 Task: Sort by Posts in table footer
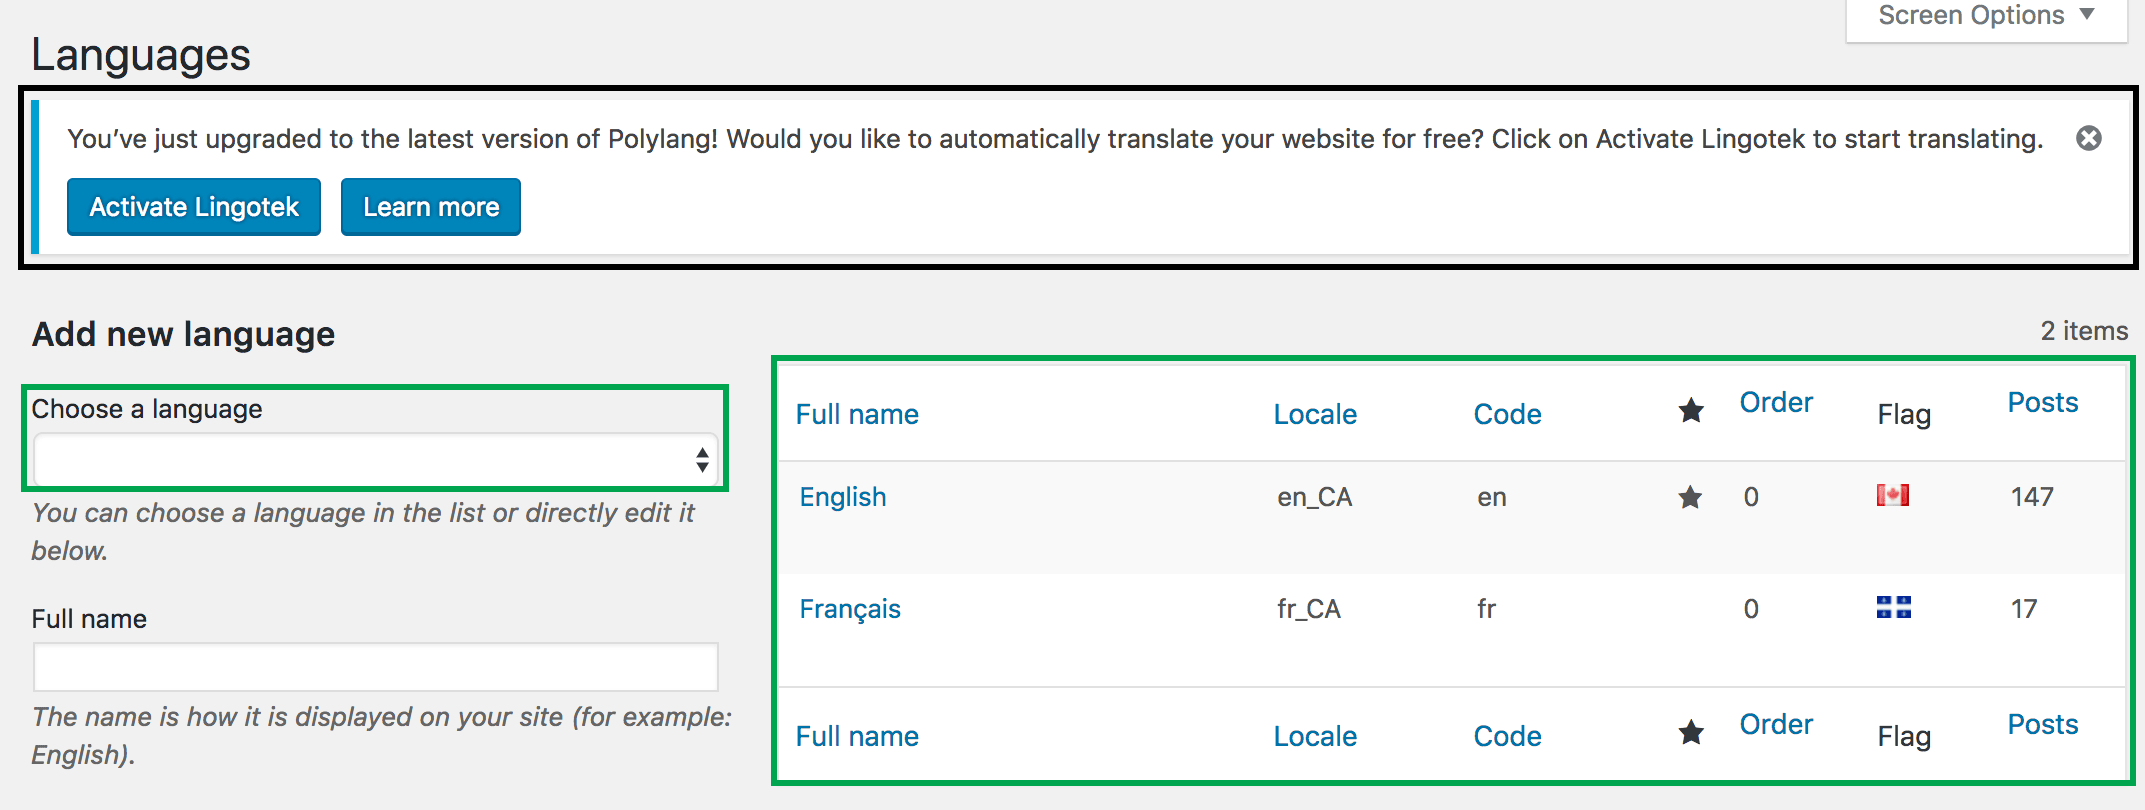pyautogui.click(x=2043, y=724)
